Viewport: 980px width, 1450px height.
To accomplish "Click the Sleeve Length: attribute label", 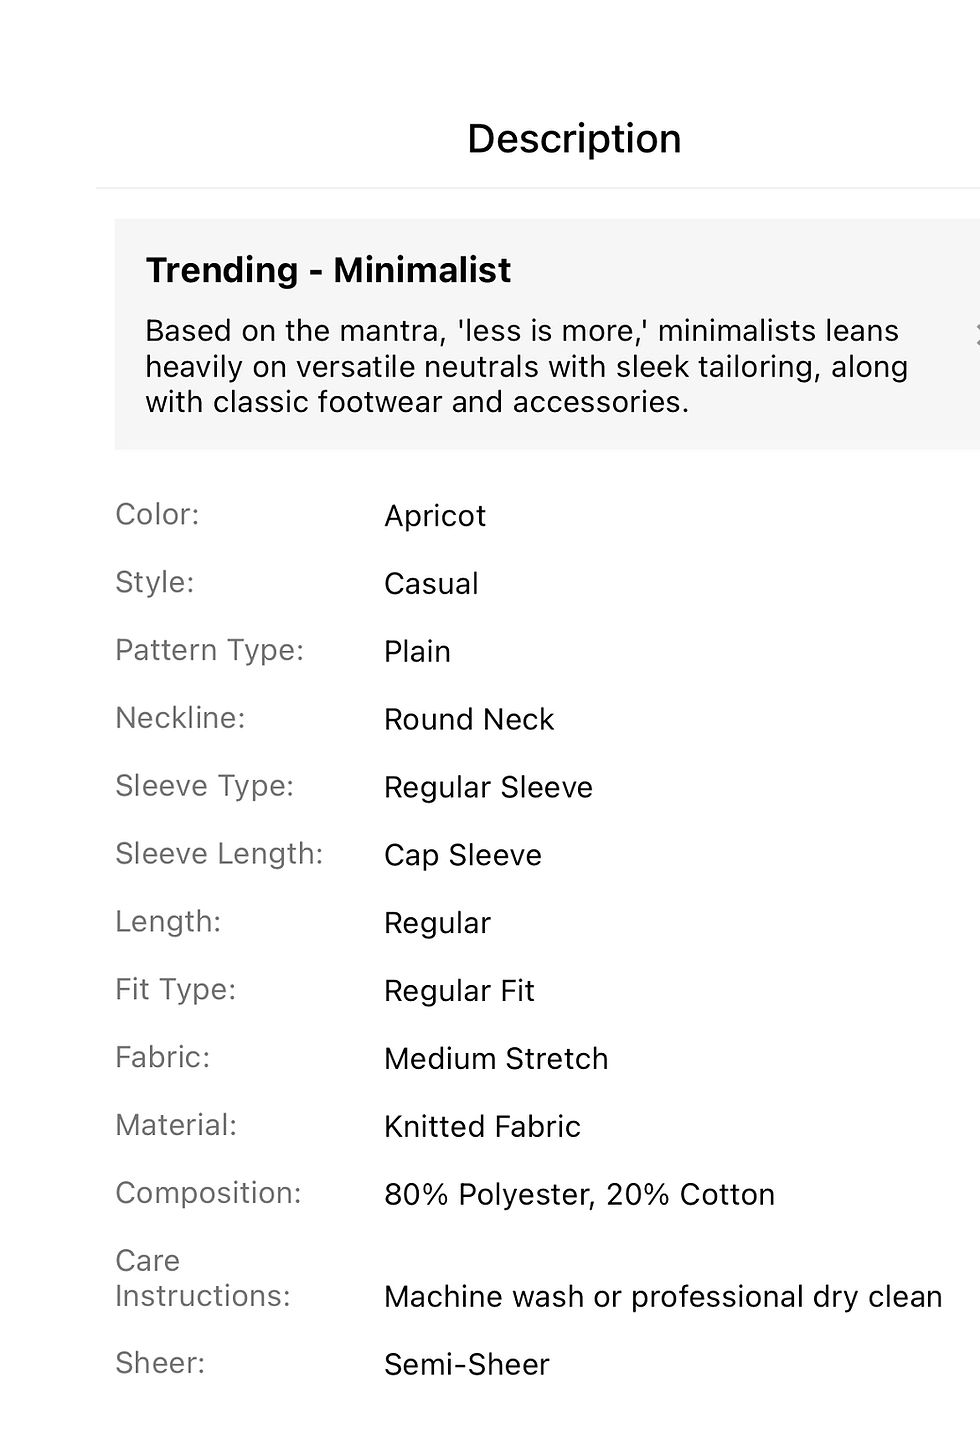I will [219, 854].
